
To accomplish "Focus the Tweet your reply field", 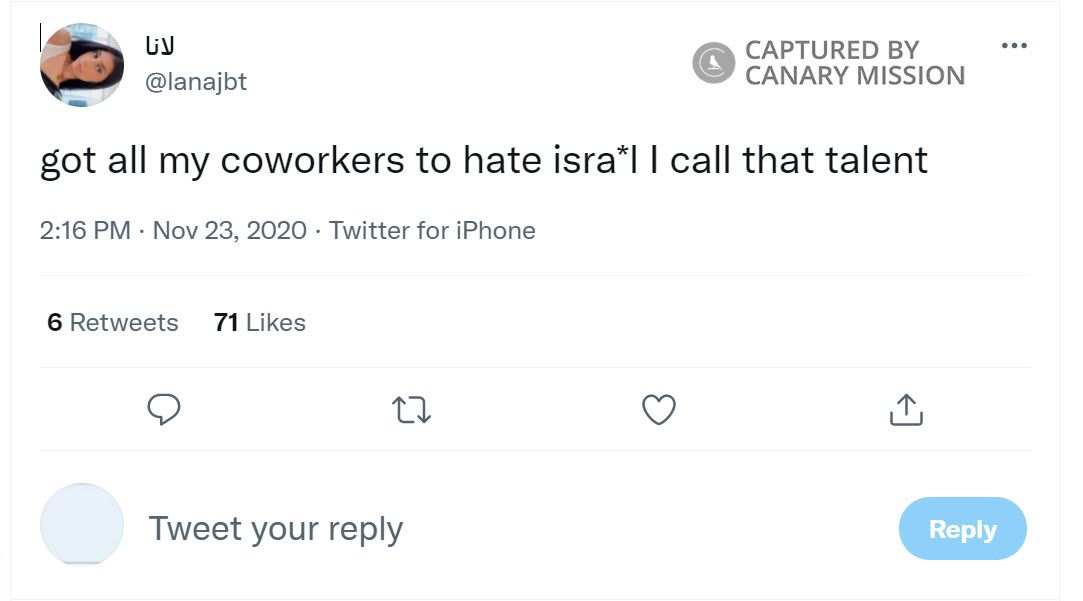I will point(276,528).
